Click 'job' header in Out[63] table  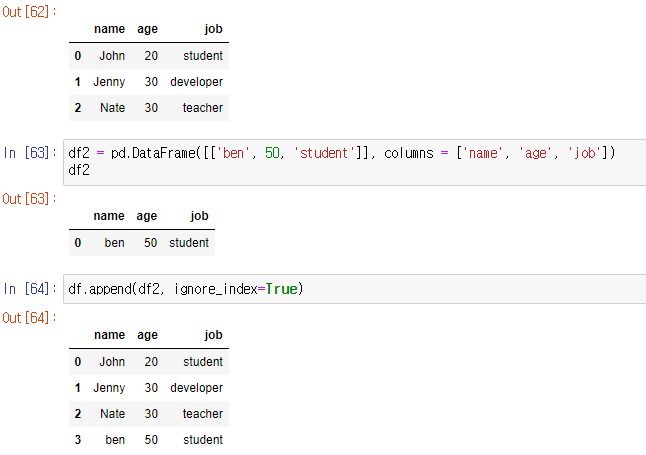(x=199, y=216)
